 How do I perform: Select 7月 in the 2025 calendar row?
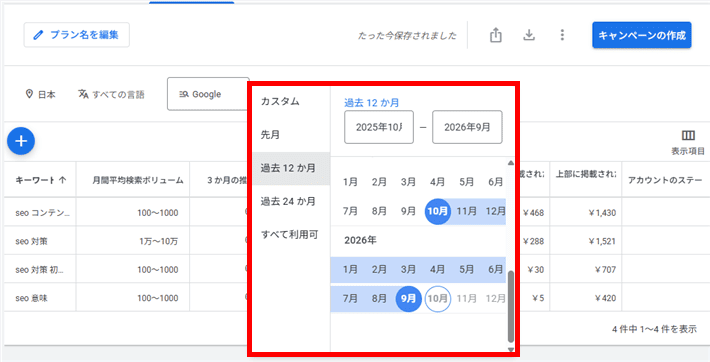(350, 211)
